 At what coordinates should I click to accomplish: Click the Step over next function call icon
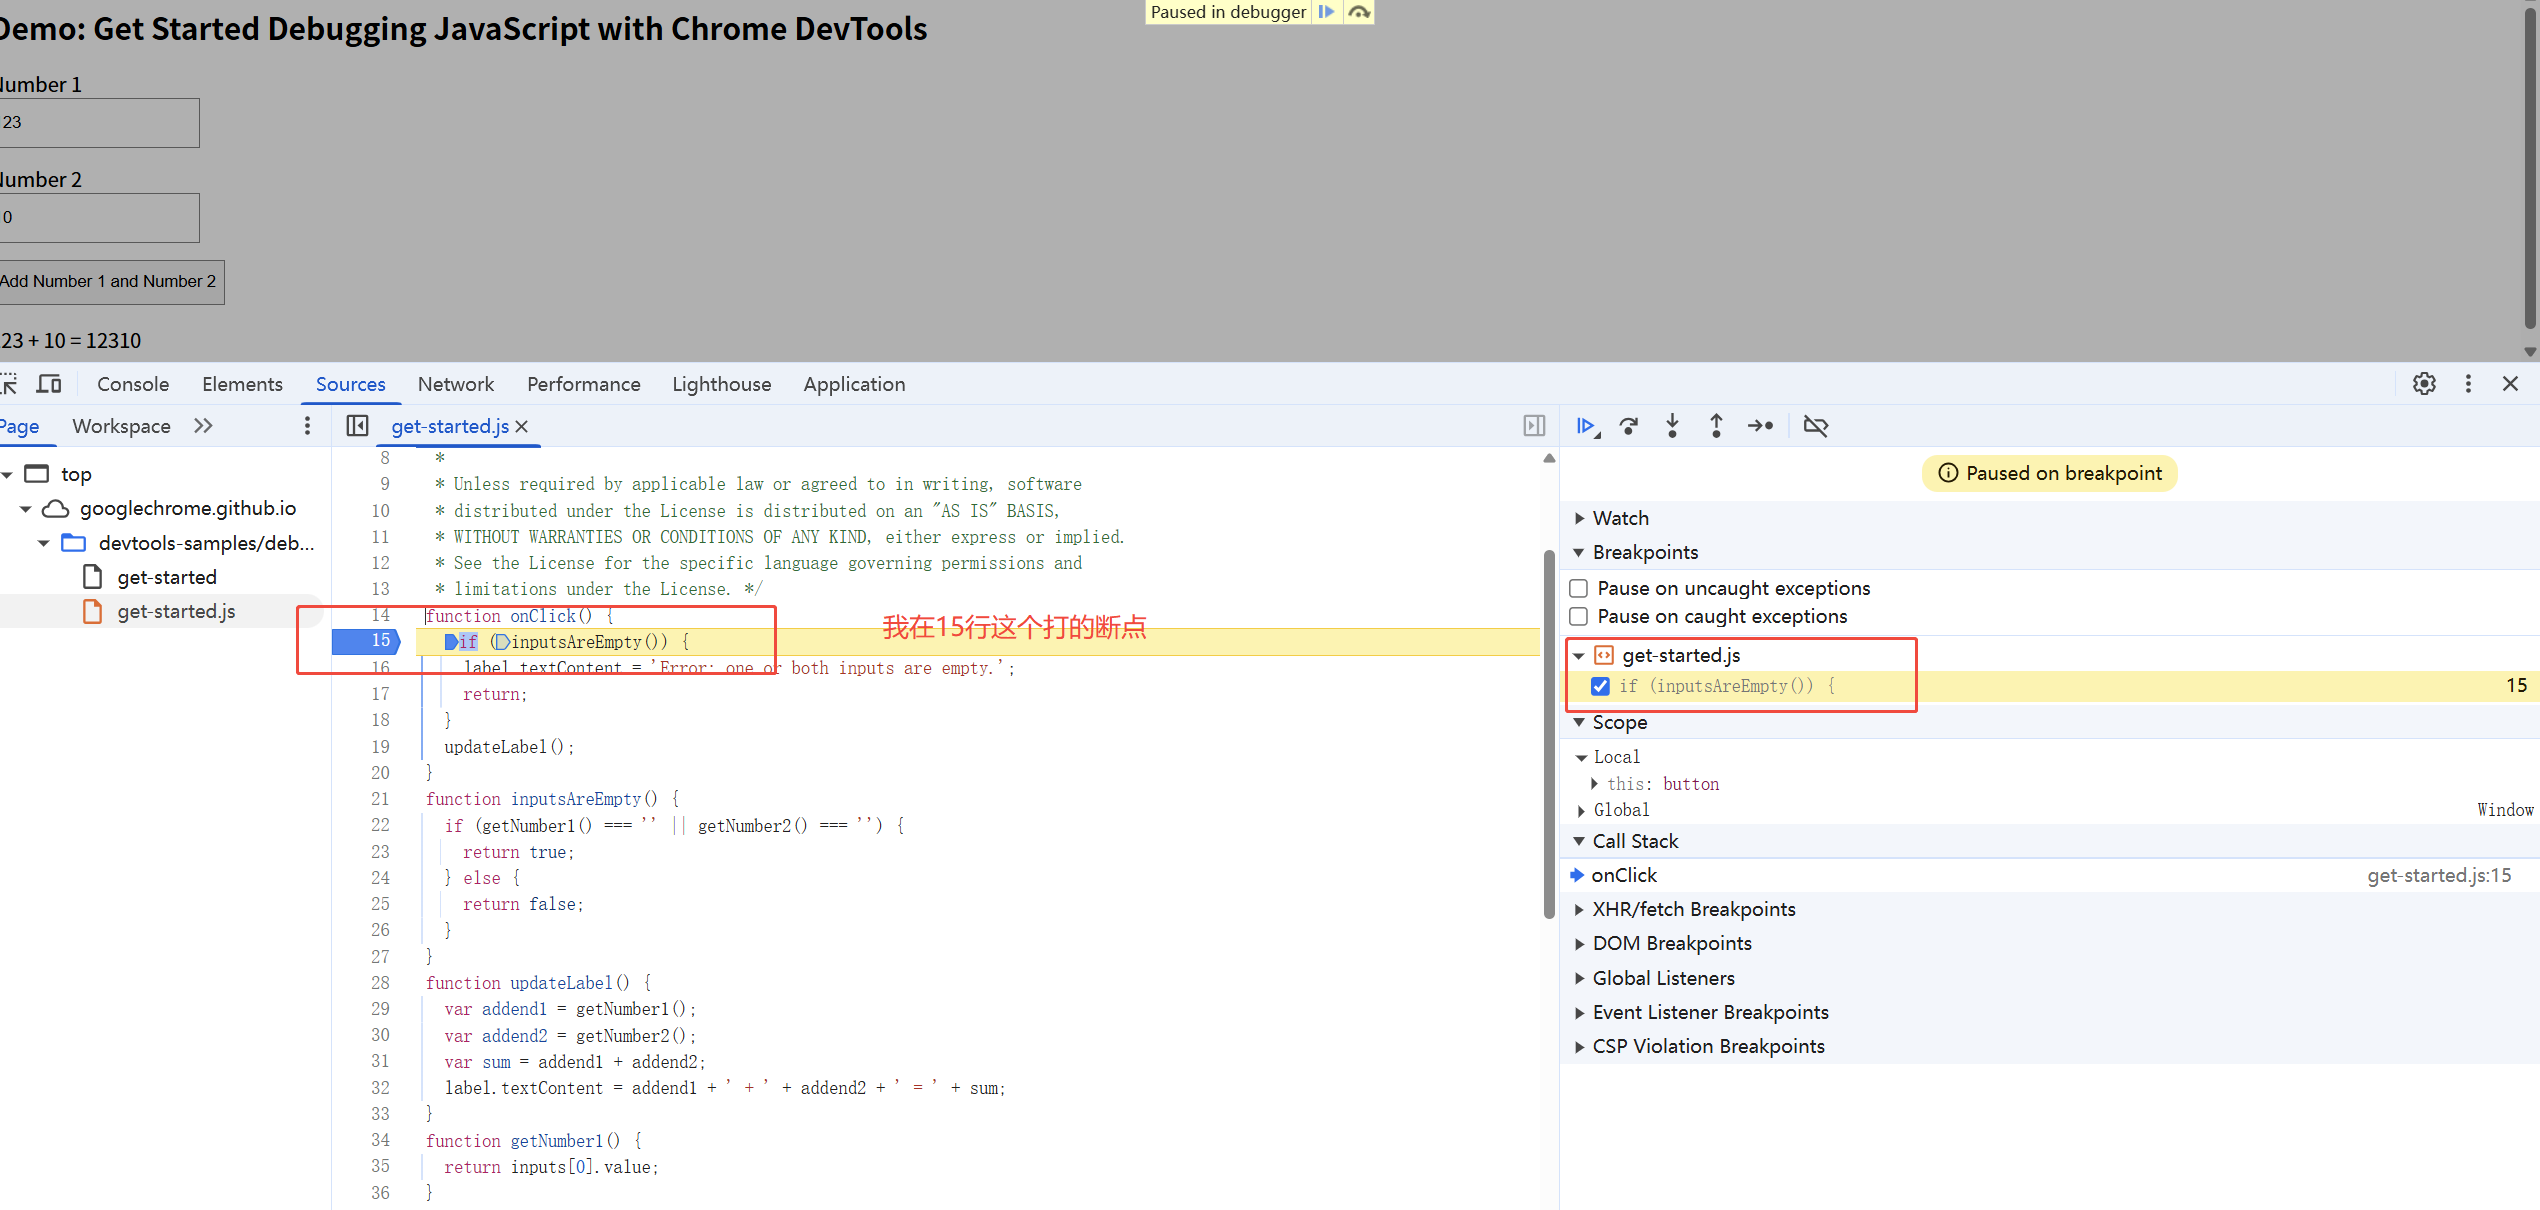click(1629, 426)
